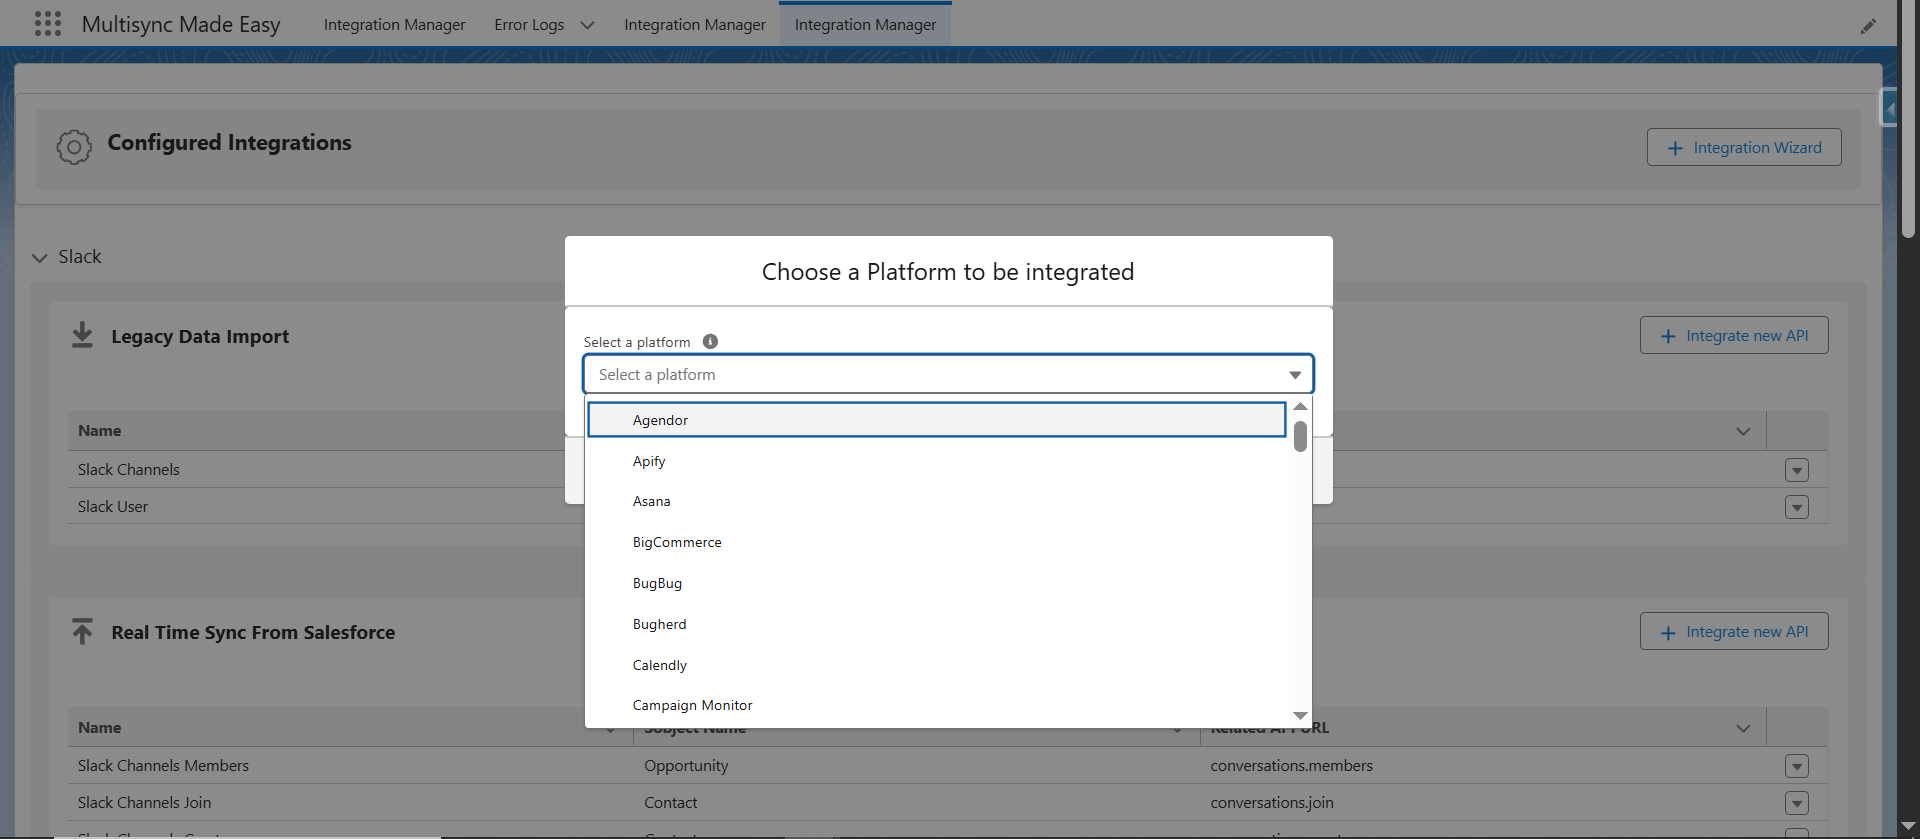Screen dimensions: 1920x839
Task: Pick Calendly from the platform options
Action: click(660, 665)
